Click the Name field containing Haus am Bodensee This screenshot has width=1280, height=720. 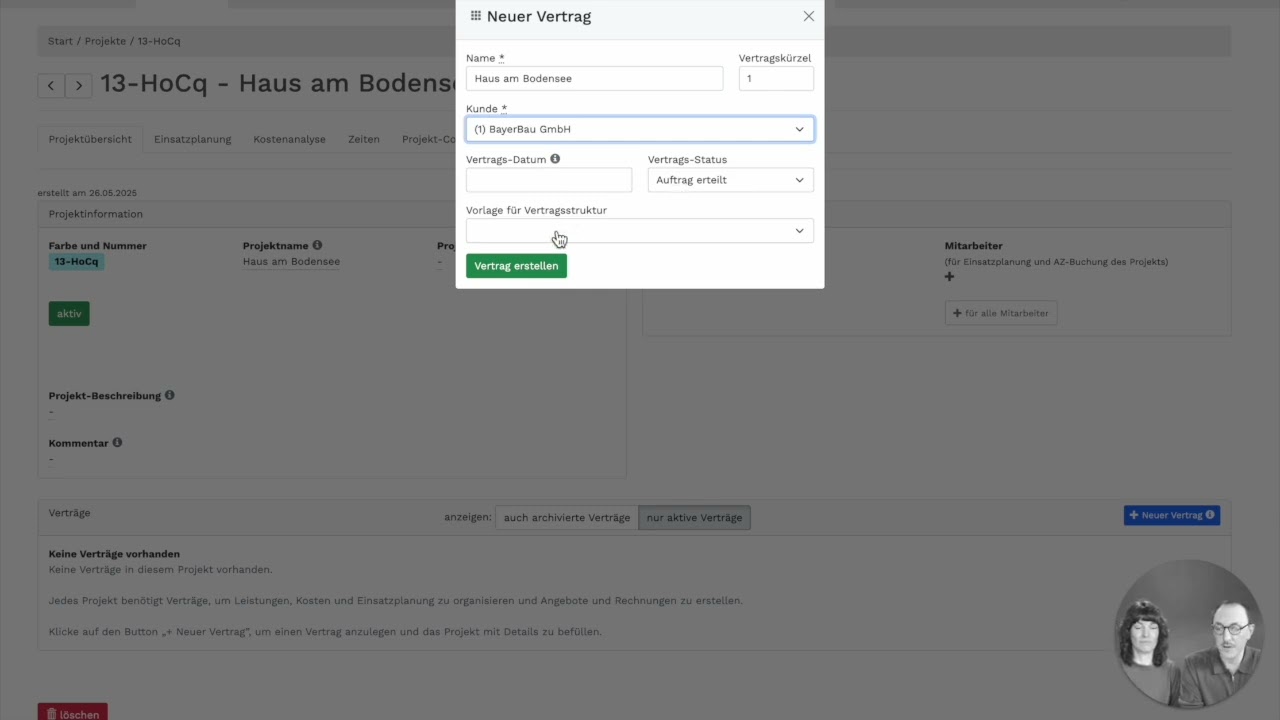pos(594,79)
